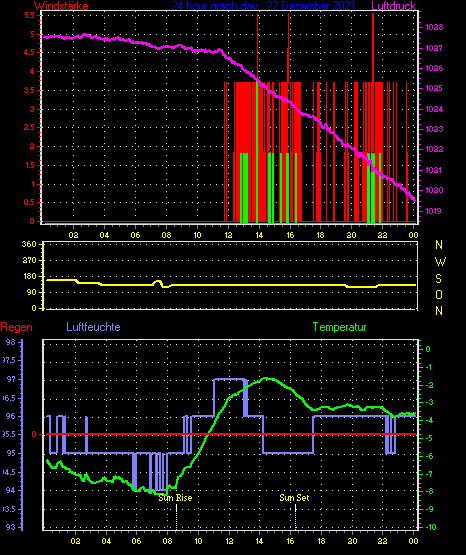
Task: Click the -10 temperature scale value
Action: pos(430,527)
